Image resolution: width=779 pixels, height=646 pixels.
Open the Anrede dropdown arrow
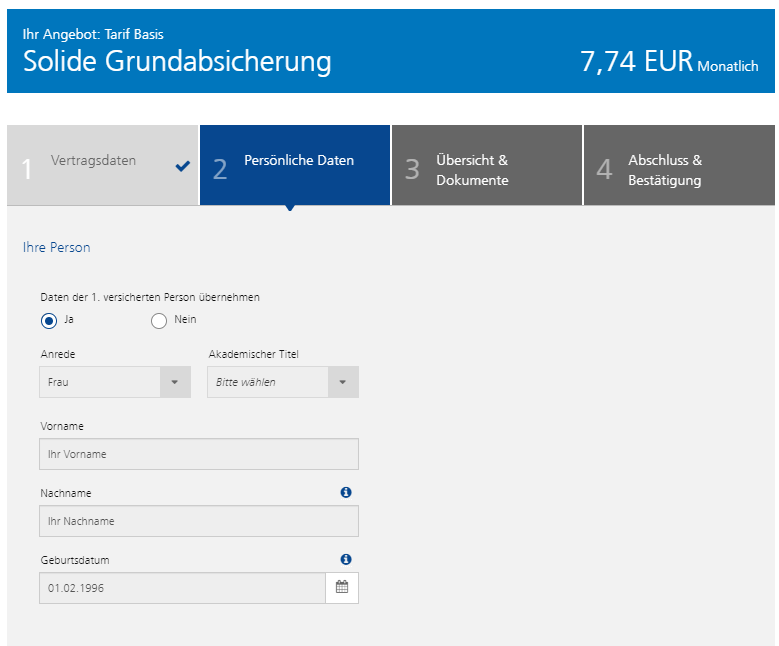pos(175,382)
